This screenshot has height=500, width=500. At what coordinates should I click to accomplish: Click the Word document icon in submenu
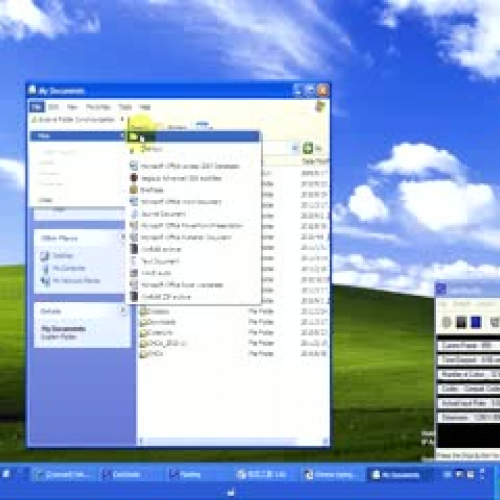(134, 202)
